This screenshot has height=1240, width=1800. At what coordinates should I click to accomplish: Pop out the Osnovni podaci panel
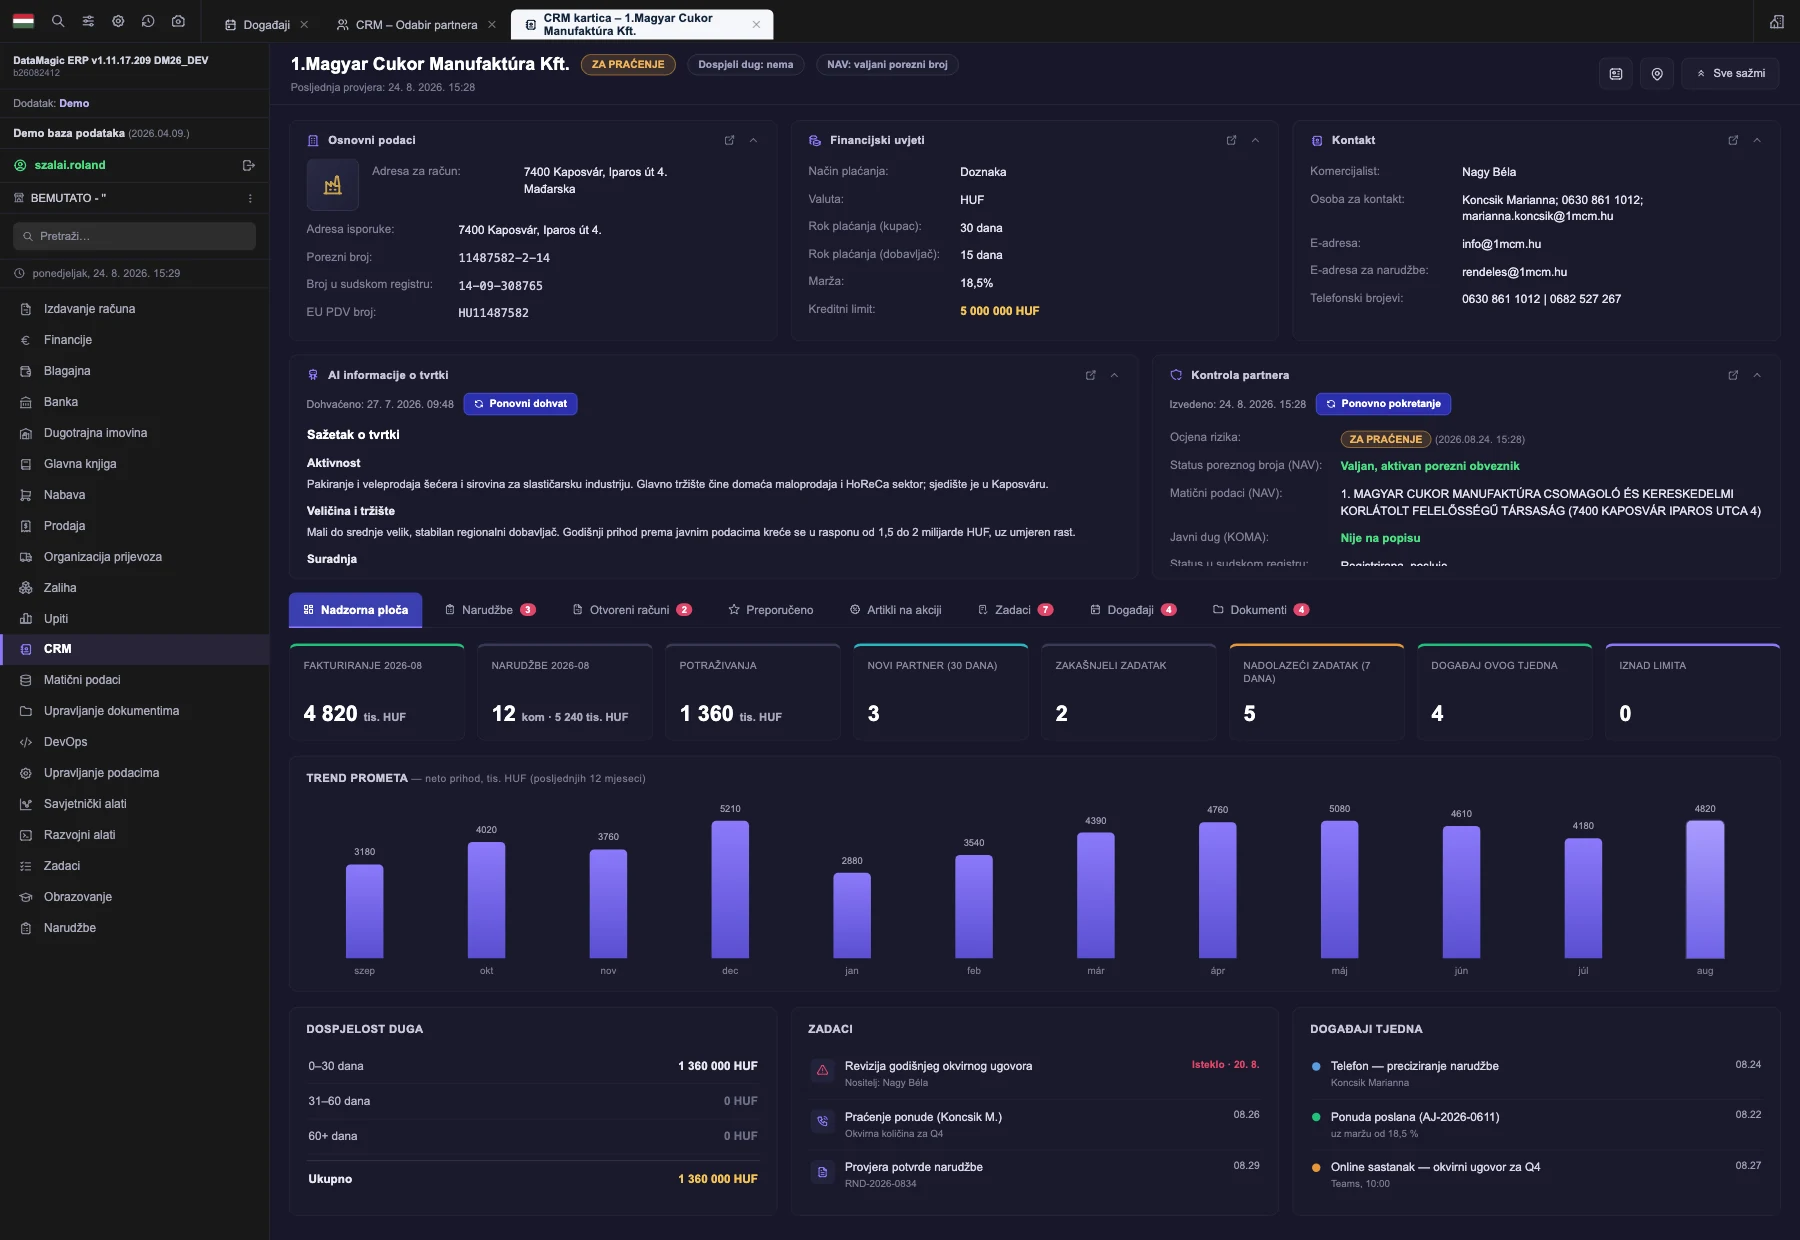click(729, 140)
